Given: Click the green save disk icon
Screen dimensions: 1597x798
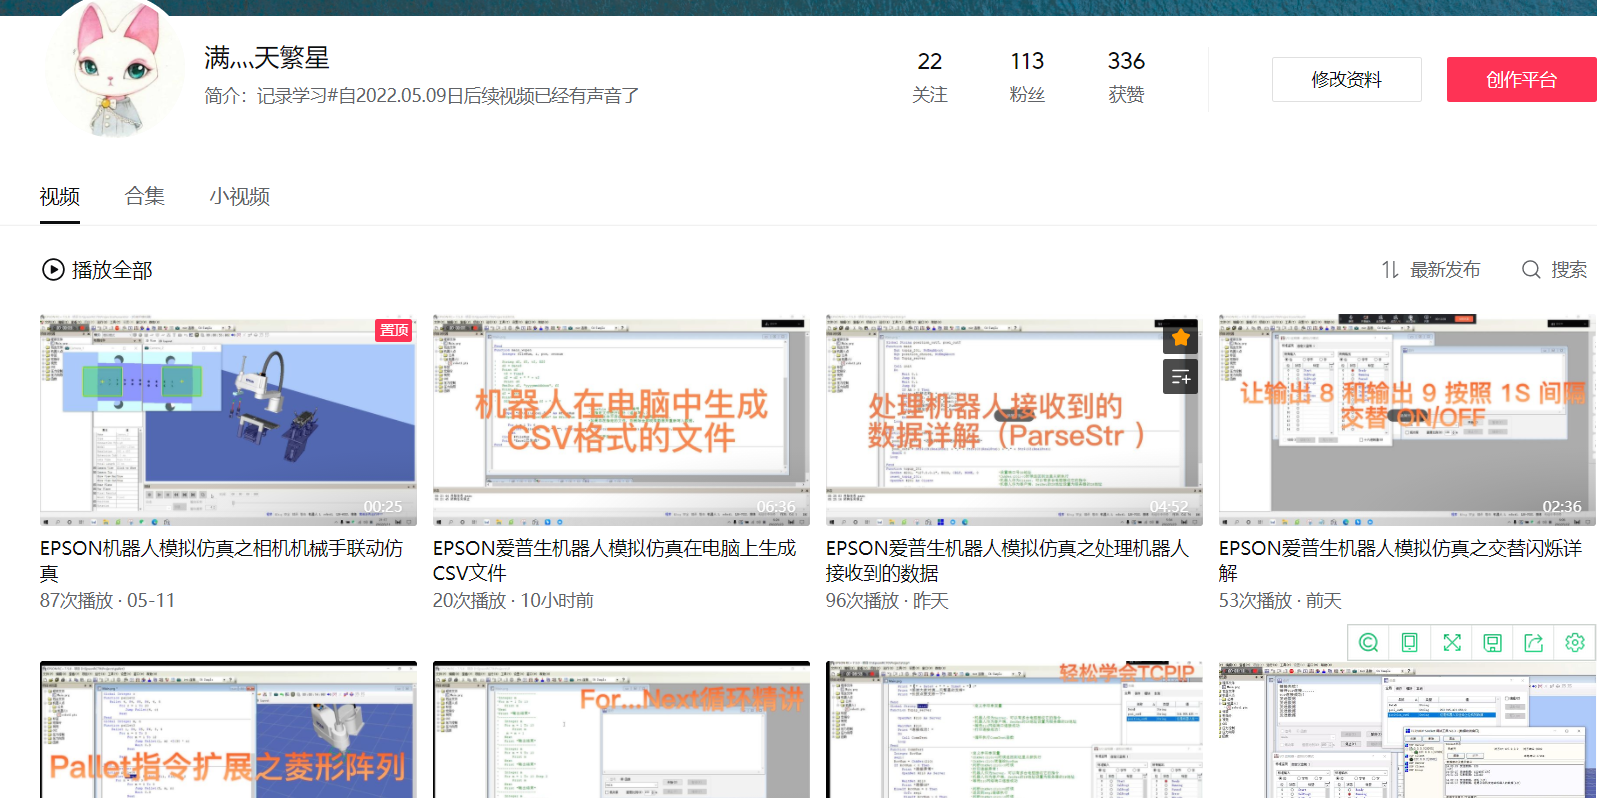Looking at the screenshot, I should (1492, 643).
